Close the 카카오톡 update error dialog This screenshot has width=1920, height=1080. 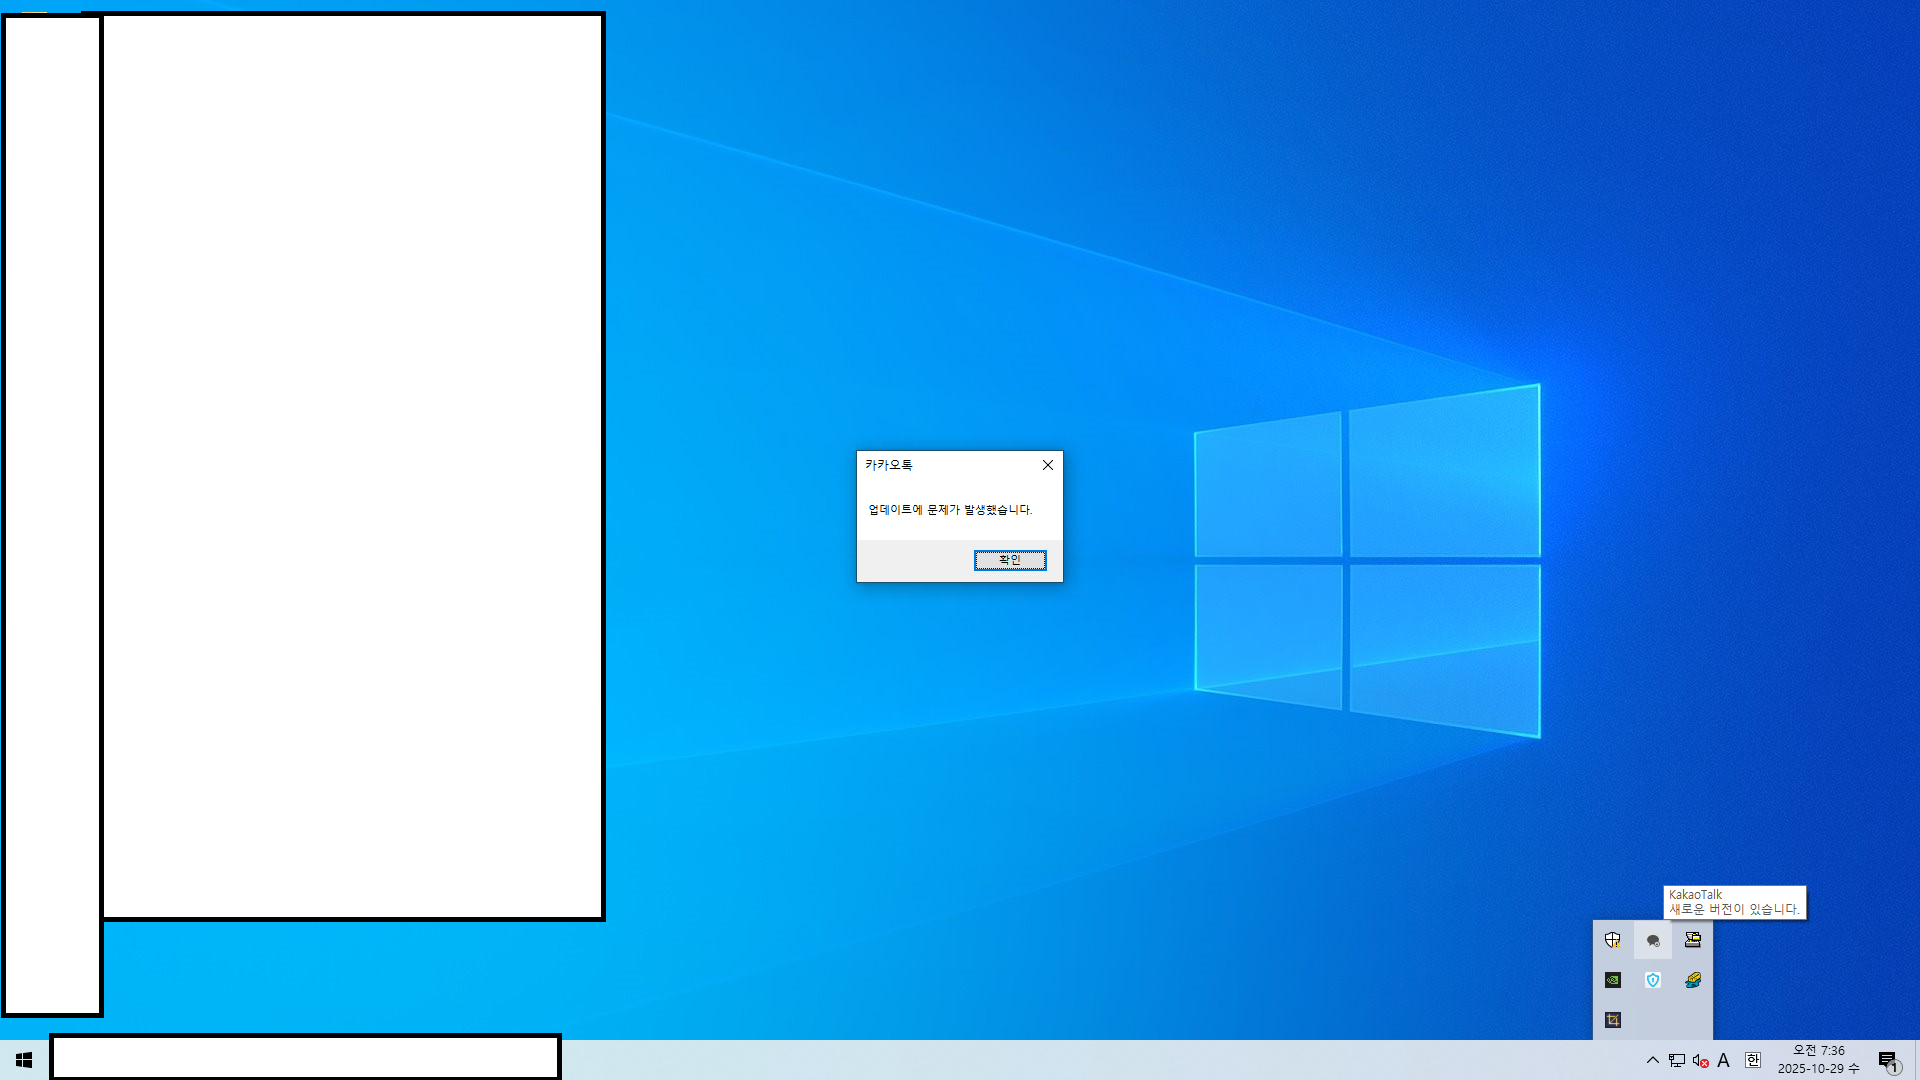(x=1047, y=465)
